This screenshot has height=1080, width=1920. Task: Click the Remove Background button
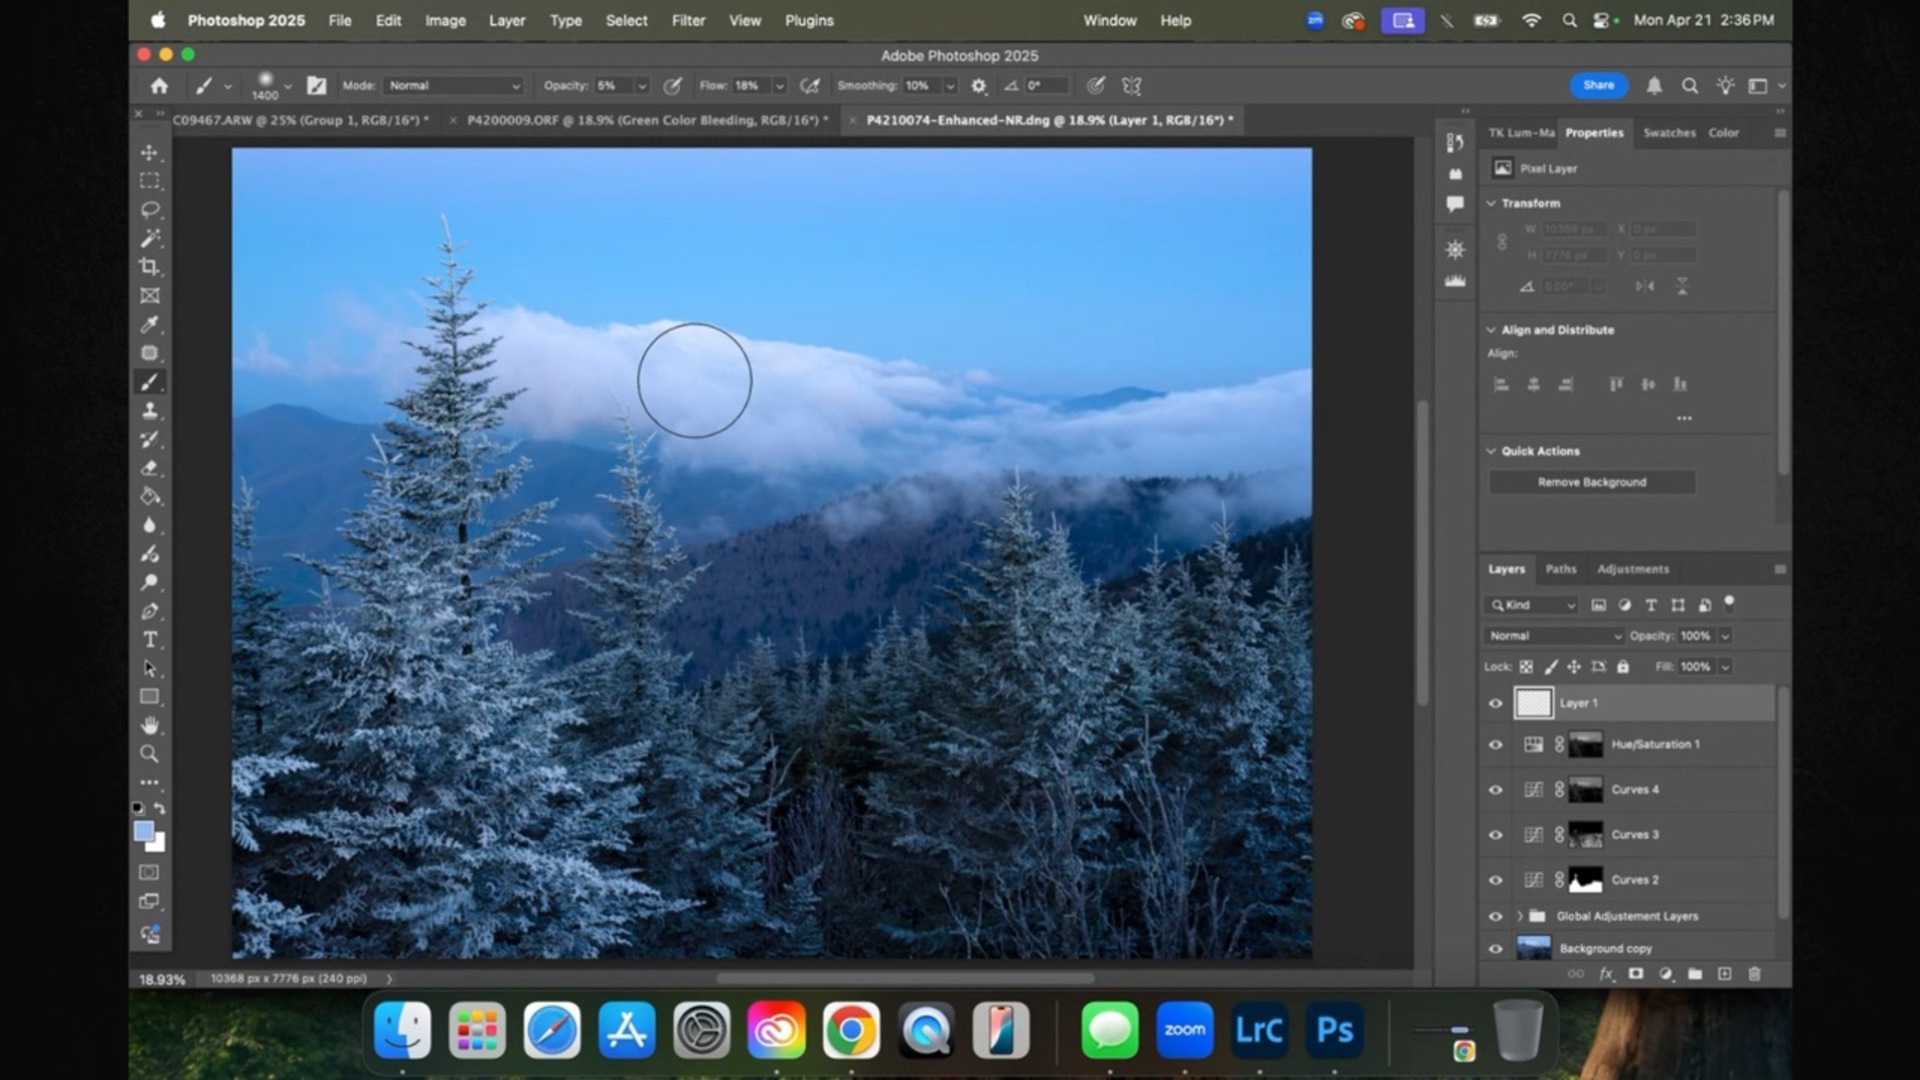click(x=1591, y=481)
